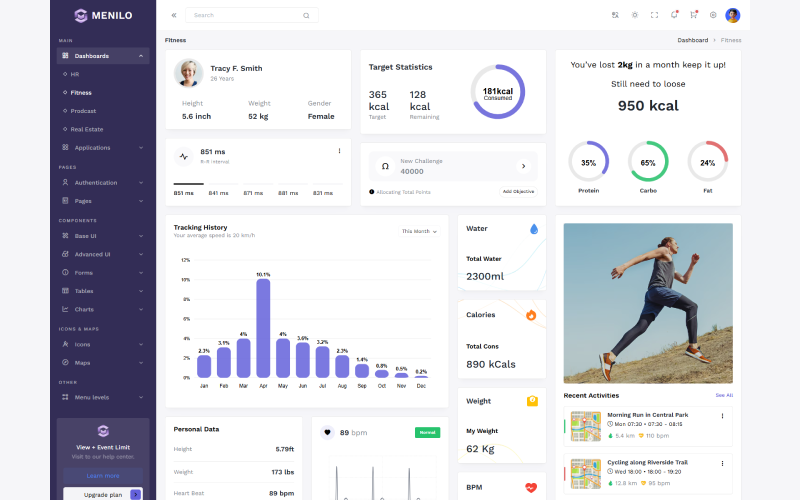The height and width of the screenshot is (500, 800).
Task: Open the This Month dropdown
Action: [x=419, y=231]
